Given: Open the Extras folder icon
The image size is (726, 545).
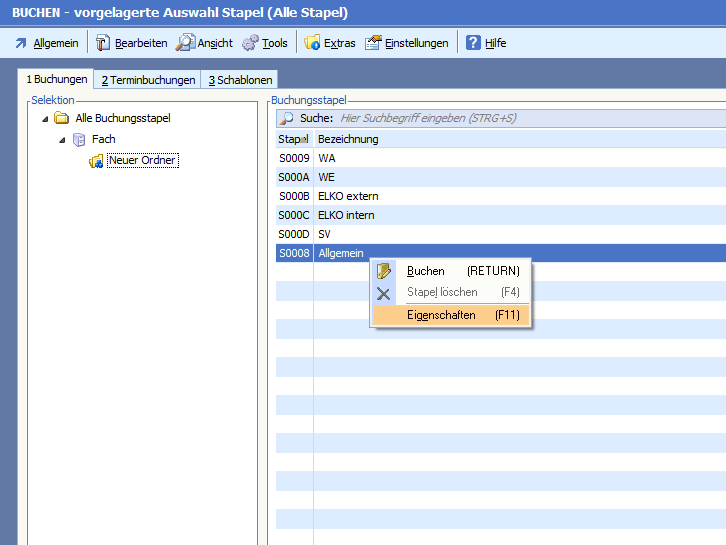Looking at the screenshot, I should pos(312,43).
